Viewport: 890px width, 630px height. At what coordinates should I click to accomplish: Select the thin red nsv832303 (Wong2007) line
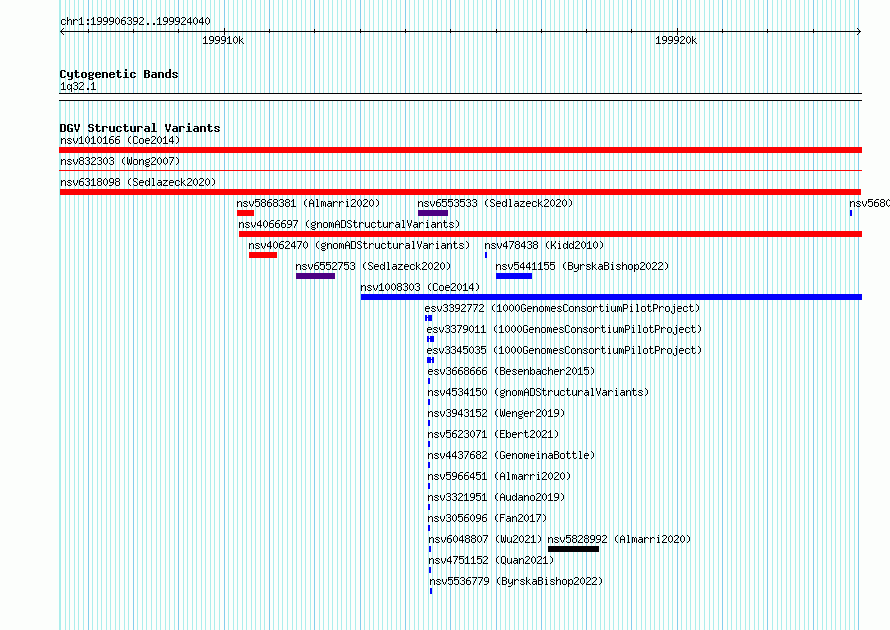tap(460, 170)
